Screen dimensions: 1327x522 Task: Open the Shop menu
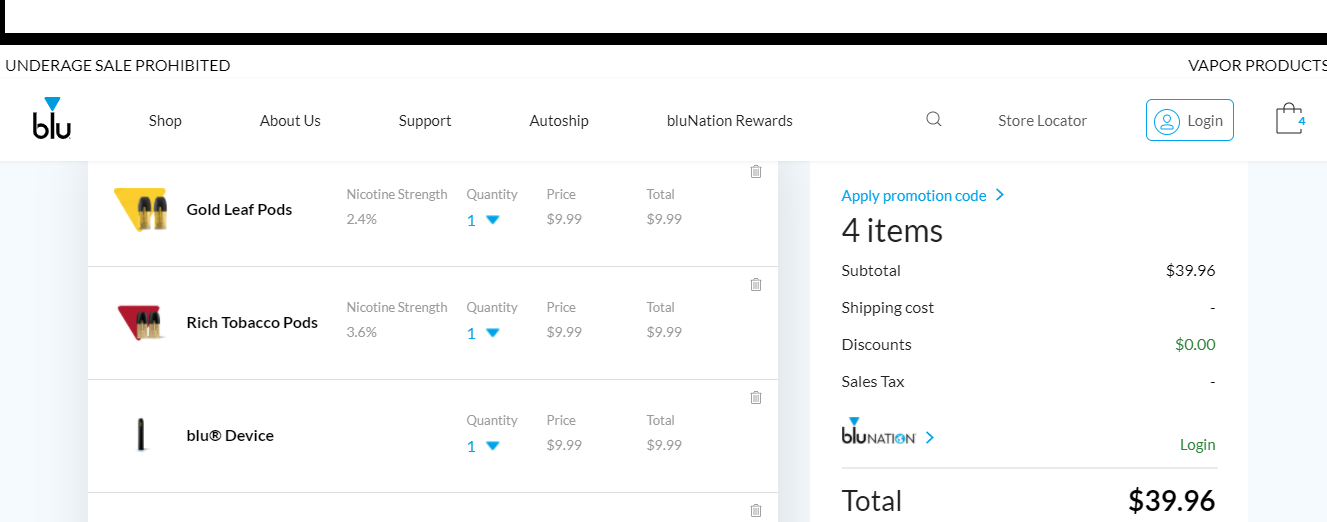click(x=165, y=121)
